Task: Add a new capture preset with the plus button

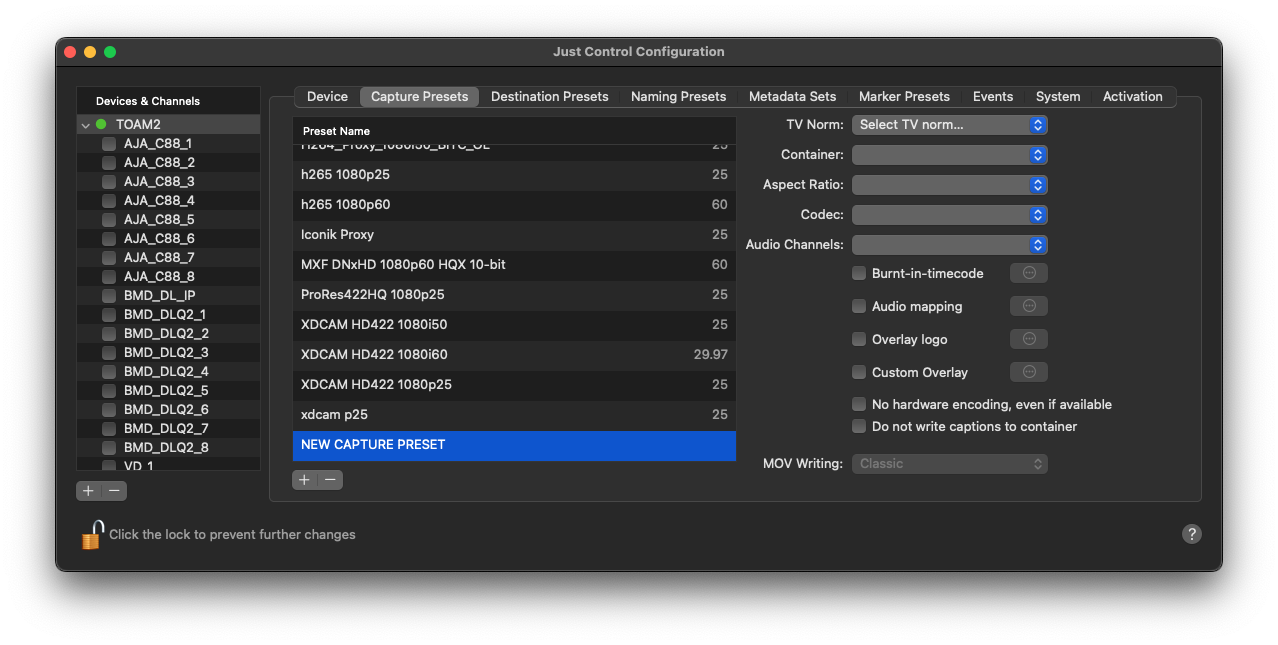Action: [x=305, y=480]
